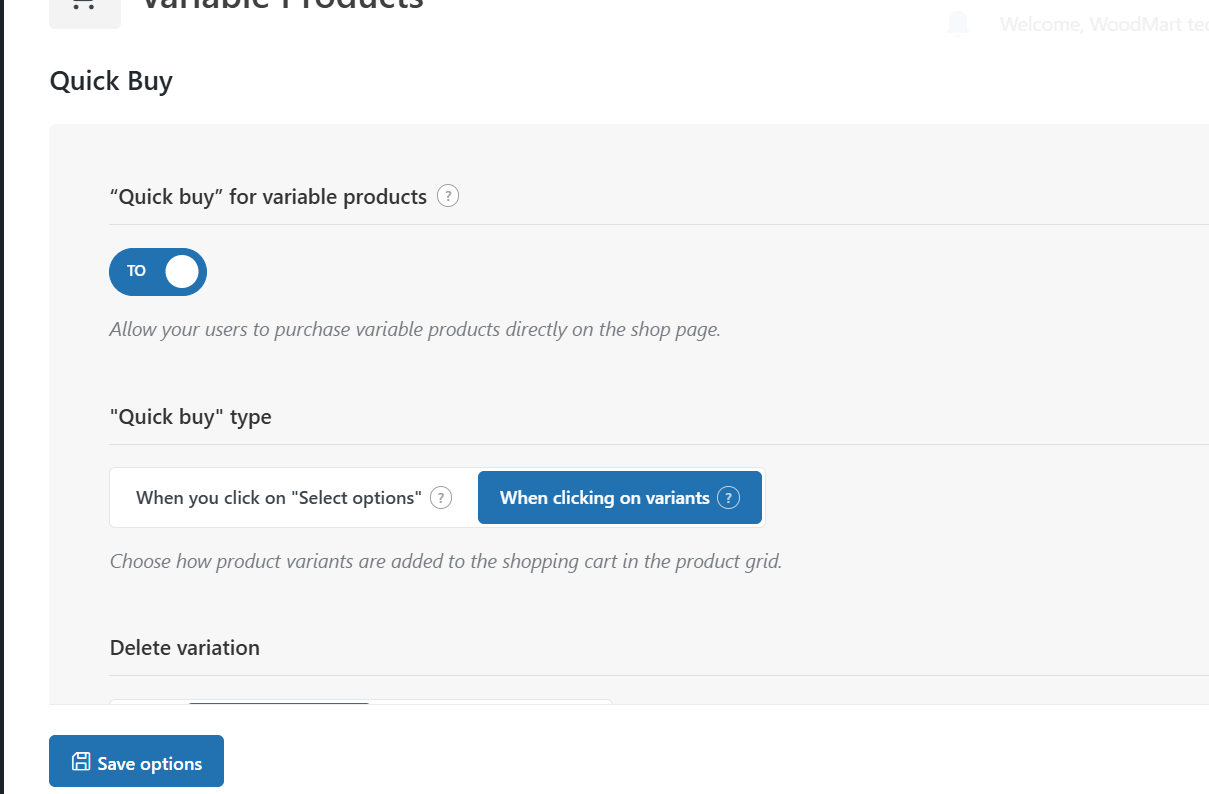Open help tooltip for "When clicking on variants"

[729, 497]
